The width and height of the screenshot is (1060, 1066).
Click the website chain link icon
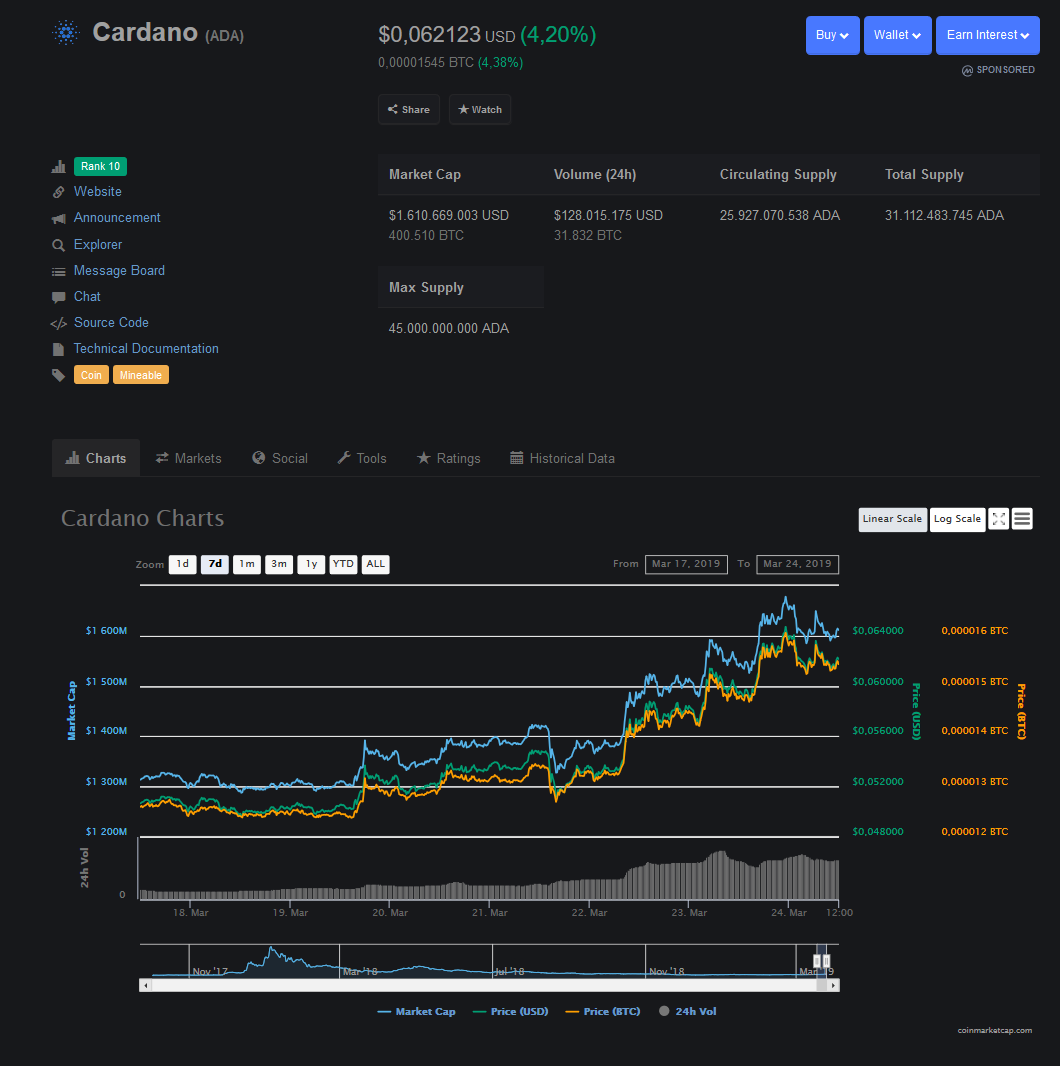58,192
